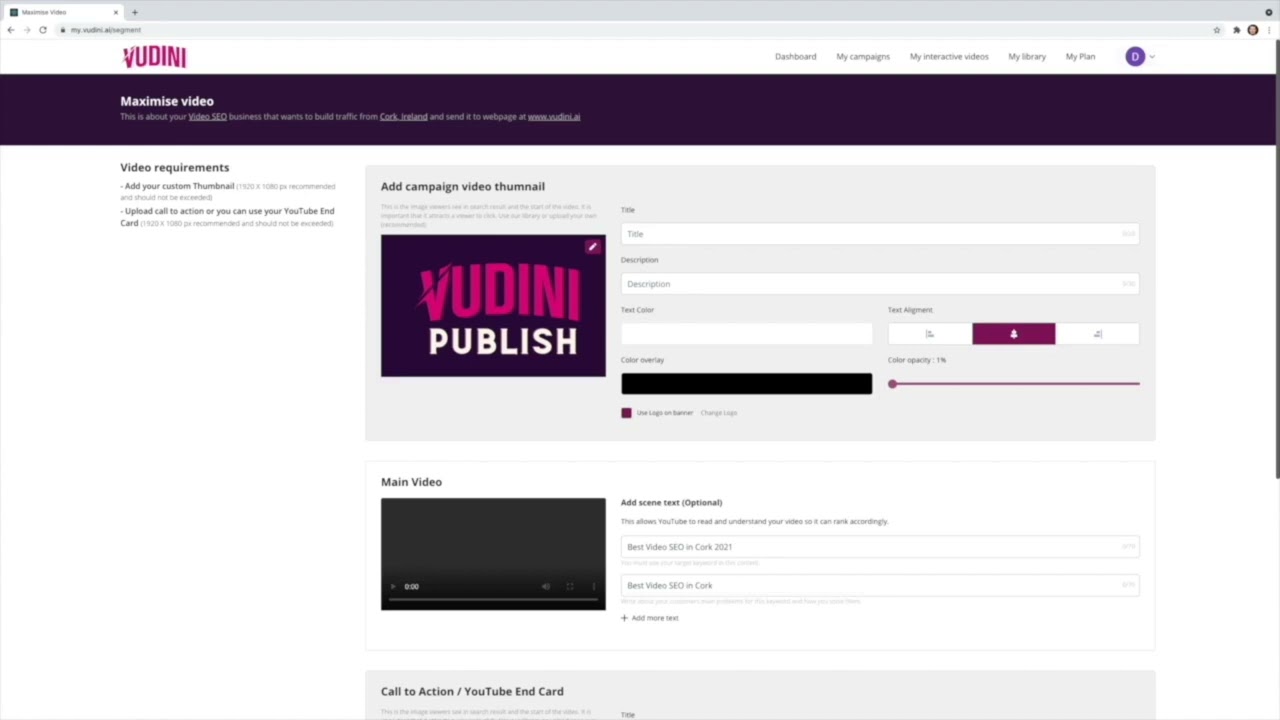Click Add more text
This screenshot has height=720, width=1280.
[x=650, y=618]
